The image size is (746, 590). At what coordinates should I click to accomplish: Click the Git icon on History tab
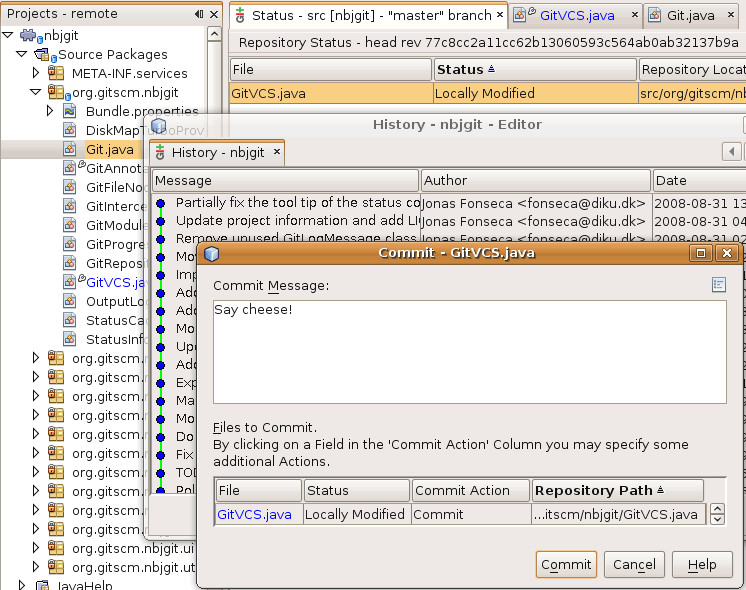pos(160,152)
